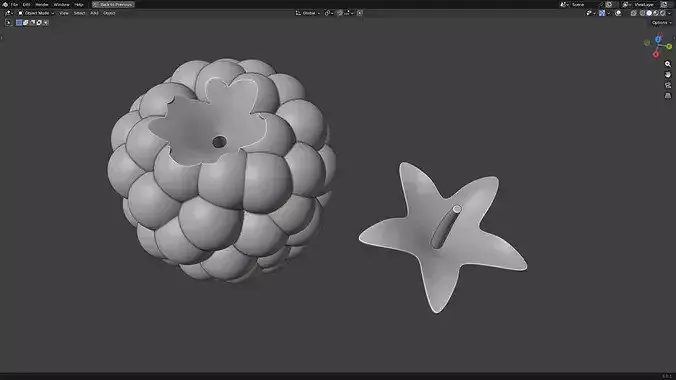Screen dimensions: 676x380
Task: Open the Render menu
Action: [42, 4]
